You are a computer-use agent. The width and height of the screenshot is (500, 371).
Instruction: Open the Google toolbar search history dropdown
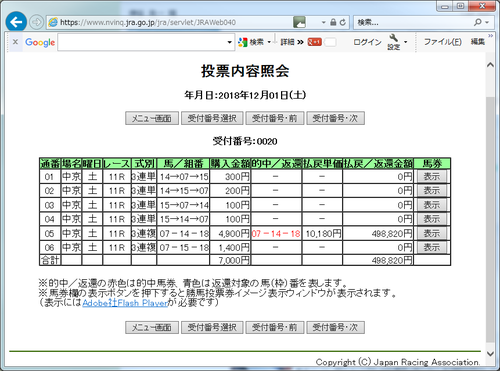tap(229, 42)
